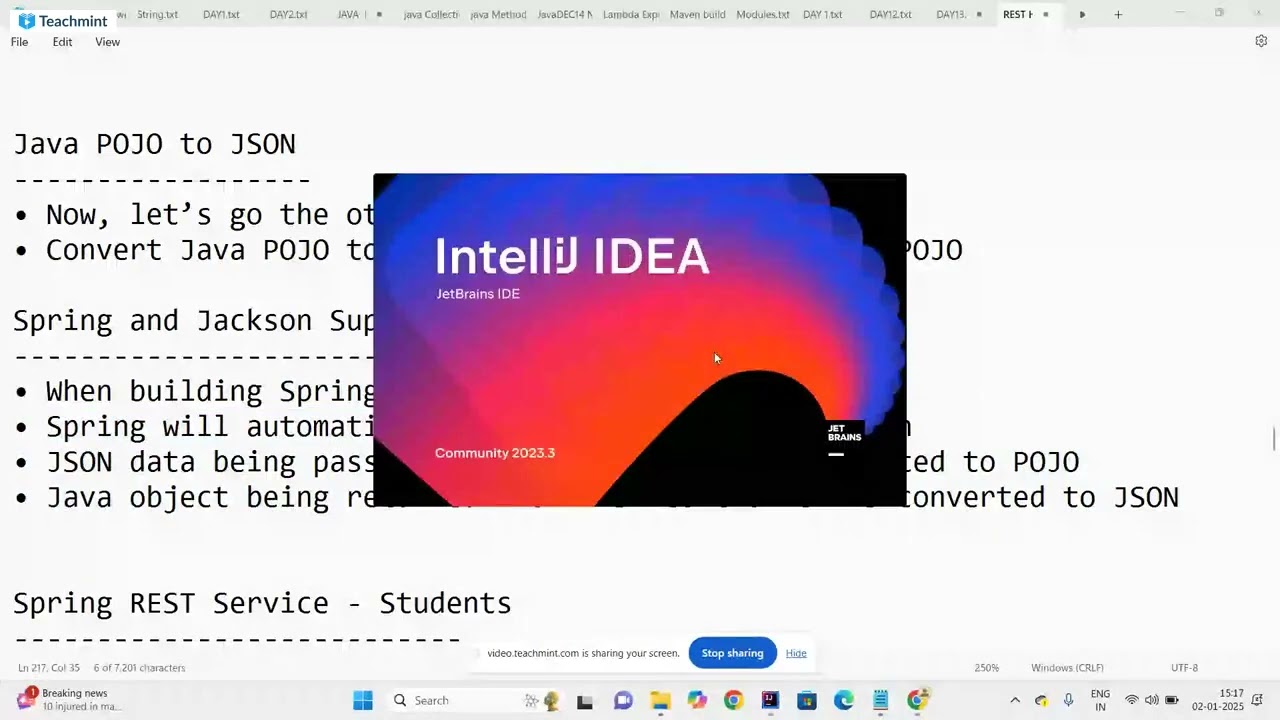Image resolution: width=1280 pixels, height=720 pixels.
Task: Switch to the DAY 1.txt tab
Action: click(822, 14)
